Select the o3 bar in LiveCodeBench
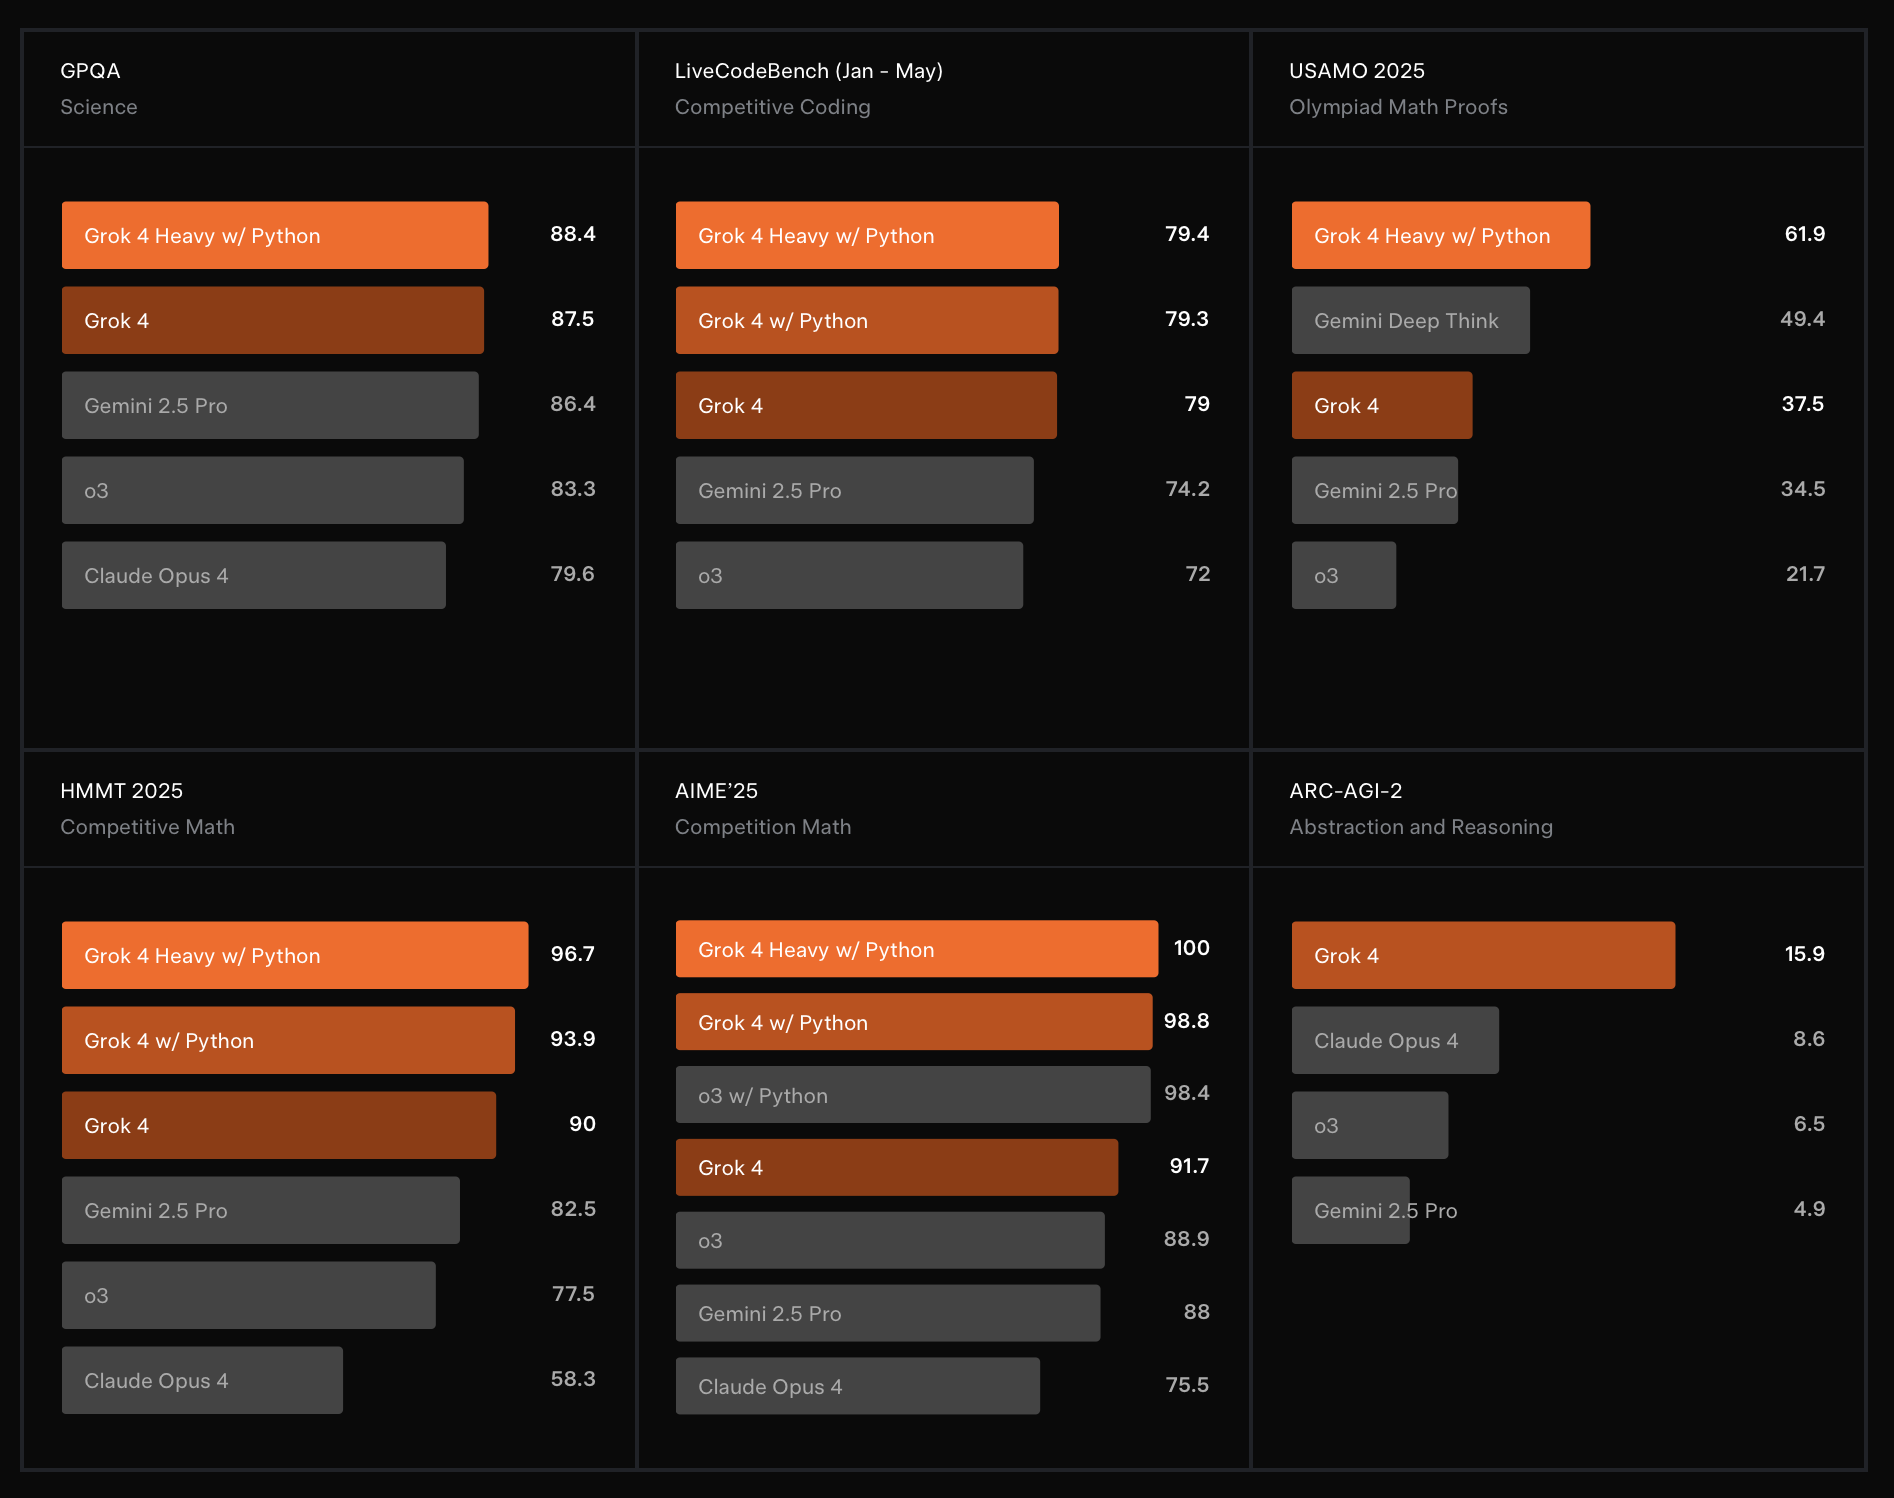1894x1498 pixels. [x=849, y=575]
